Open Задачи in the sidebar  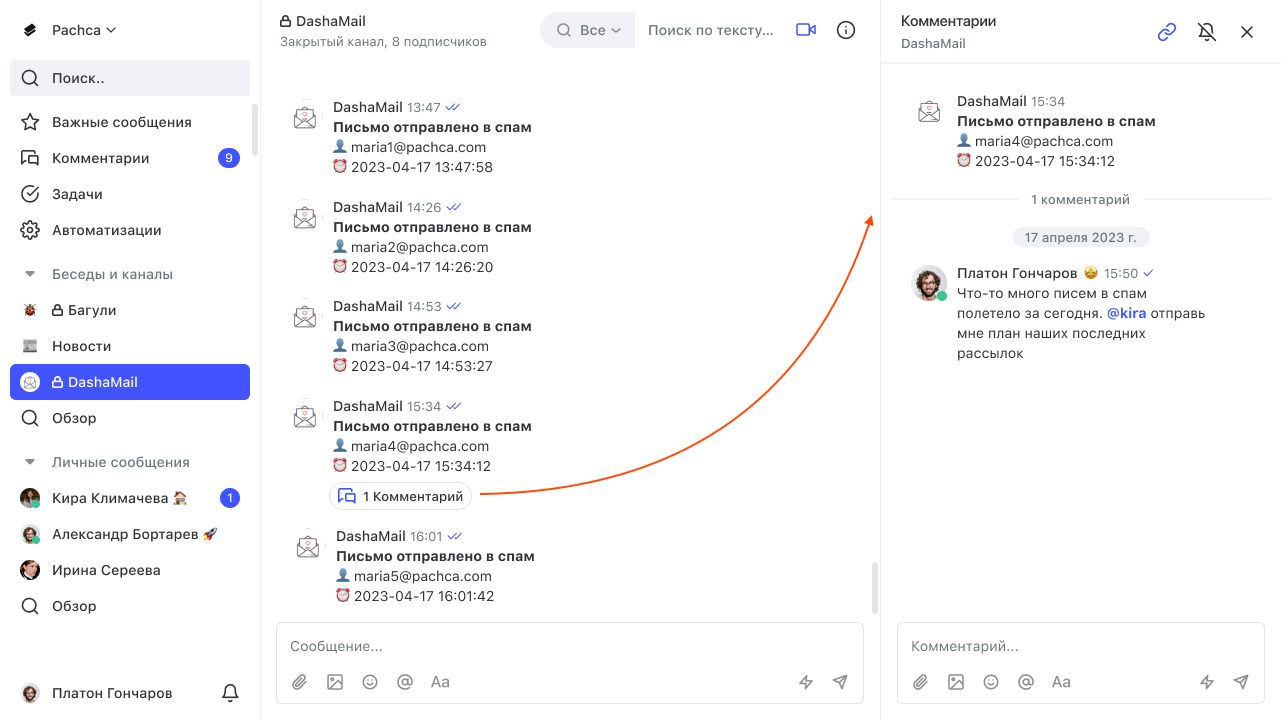pos(77,194)
